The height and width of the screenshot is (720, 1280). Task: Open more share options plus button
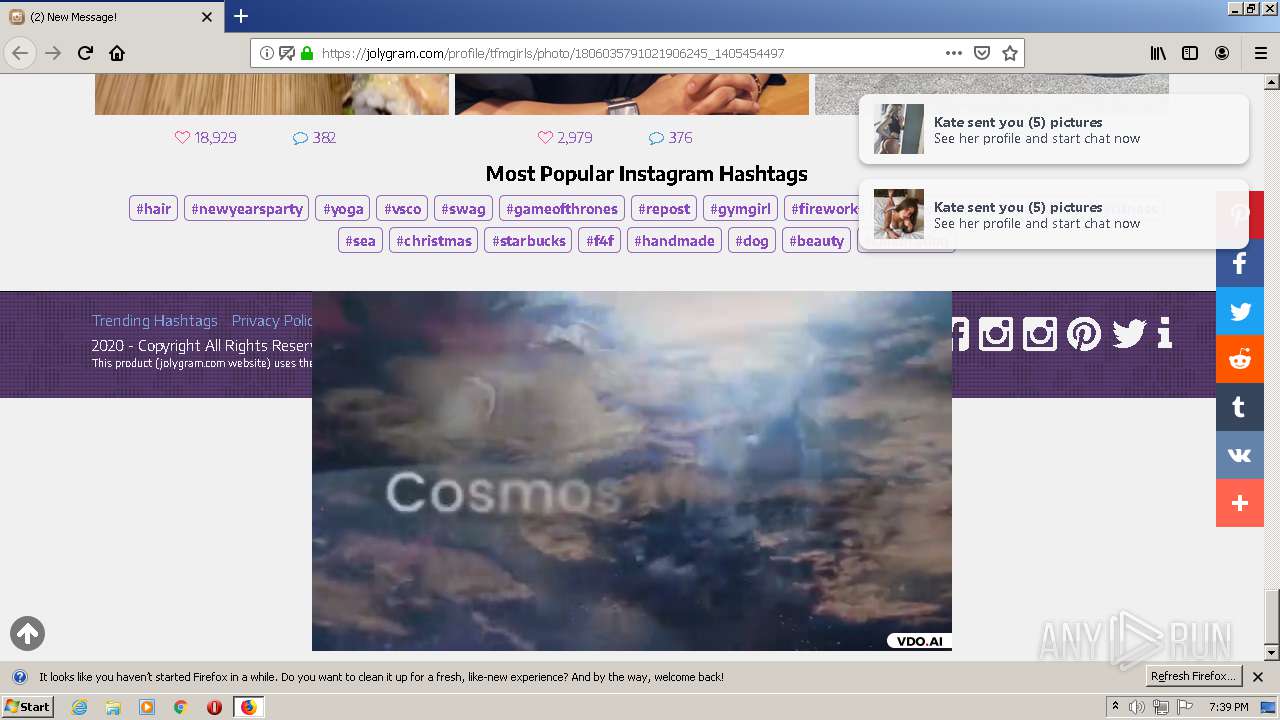1240,503
